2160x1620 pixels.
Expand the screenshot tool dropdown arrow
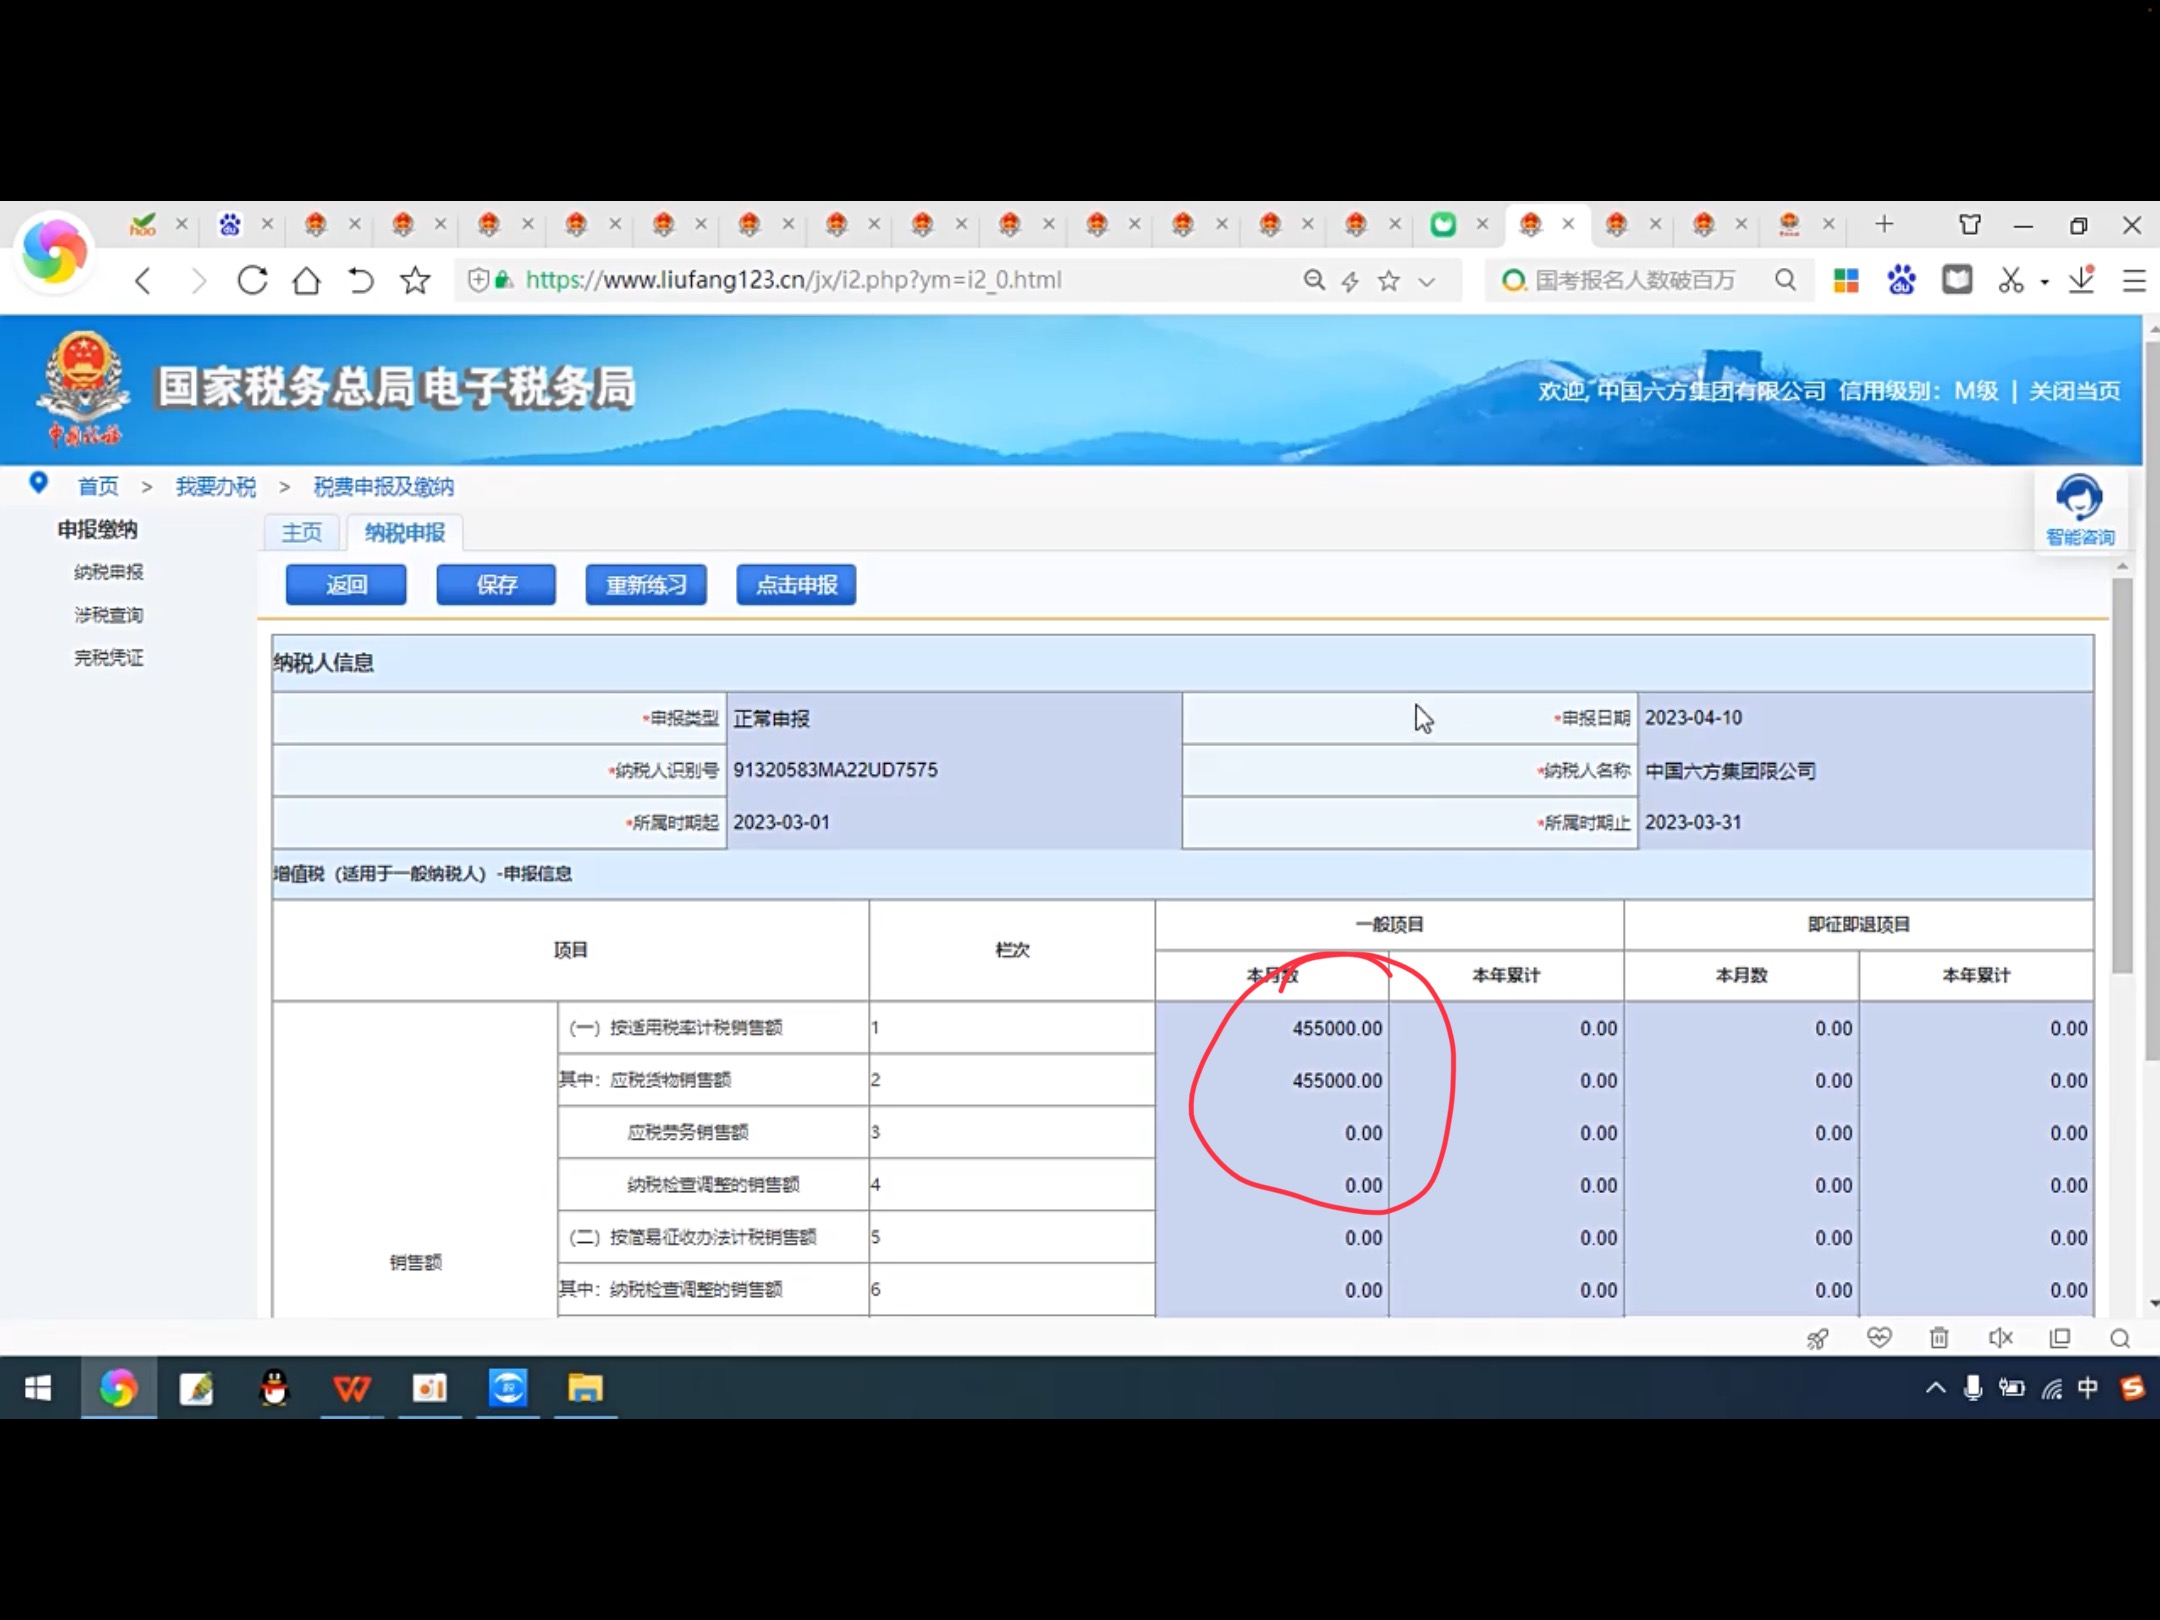pos(2045,283)
